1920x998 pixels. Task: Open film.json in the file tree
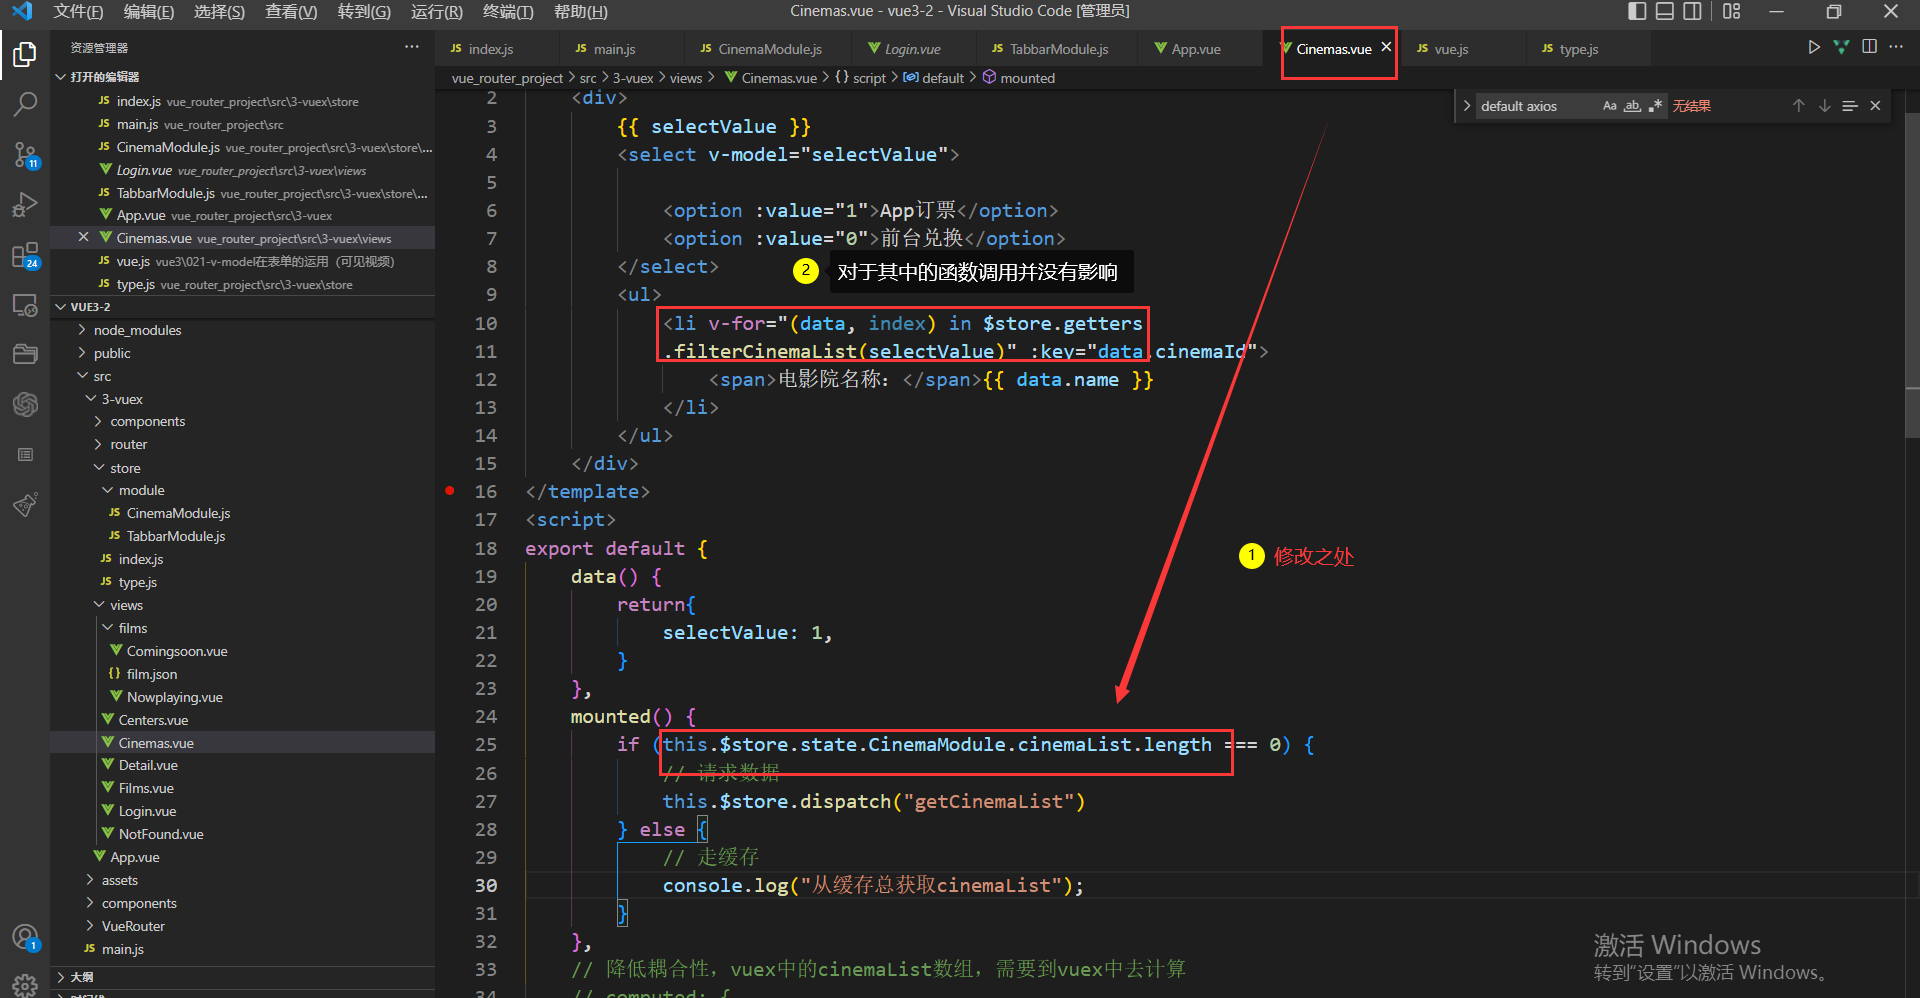[x=151, y=674]
